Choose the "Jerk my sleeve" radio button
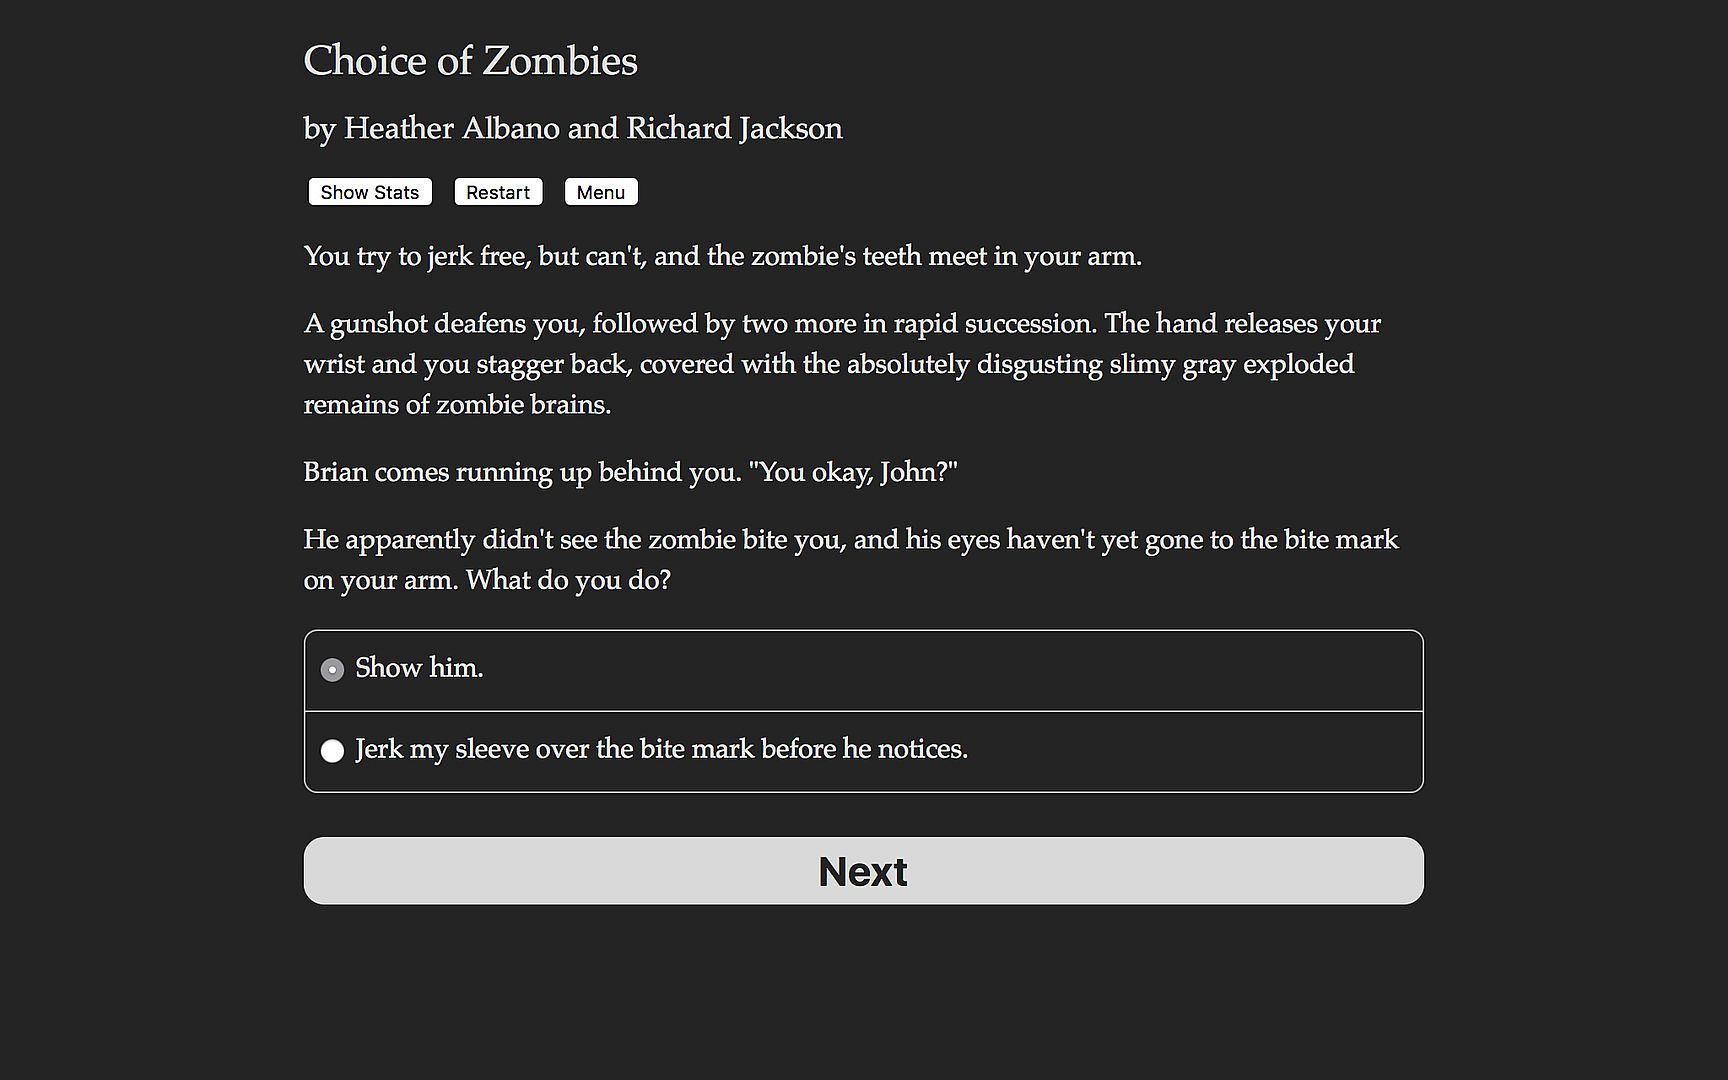This screenshot has height=1080, width=1728. [x=332, y=750]
